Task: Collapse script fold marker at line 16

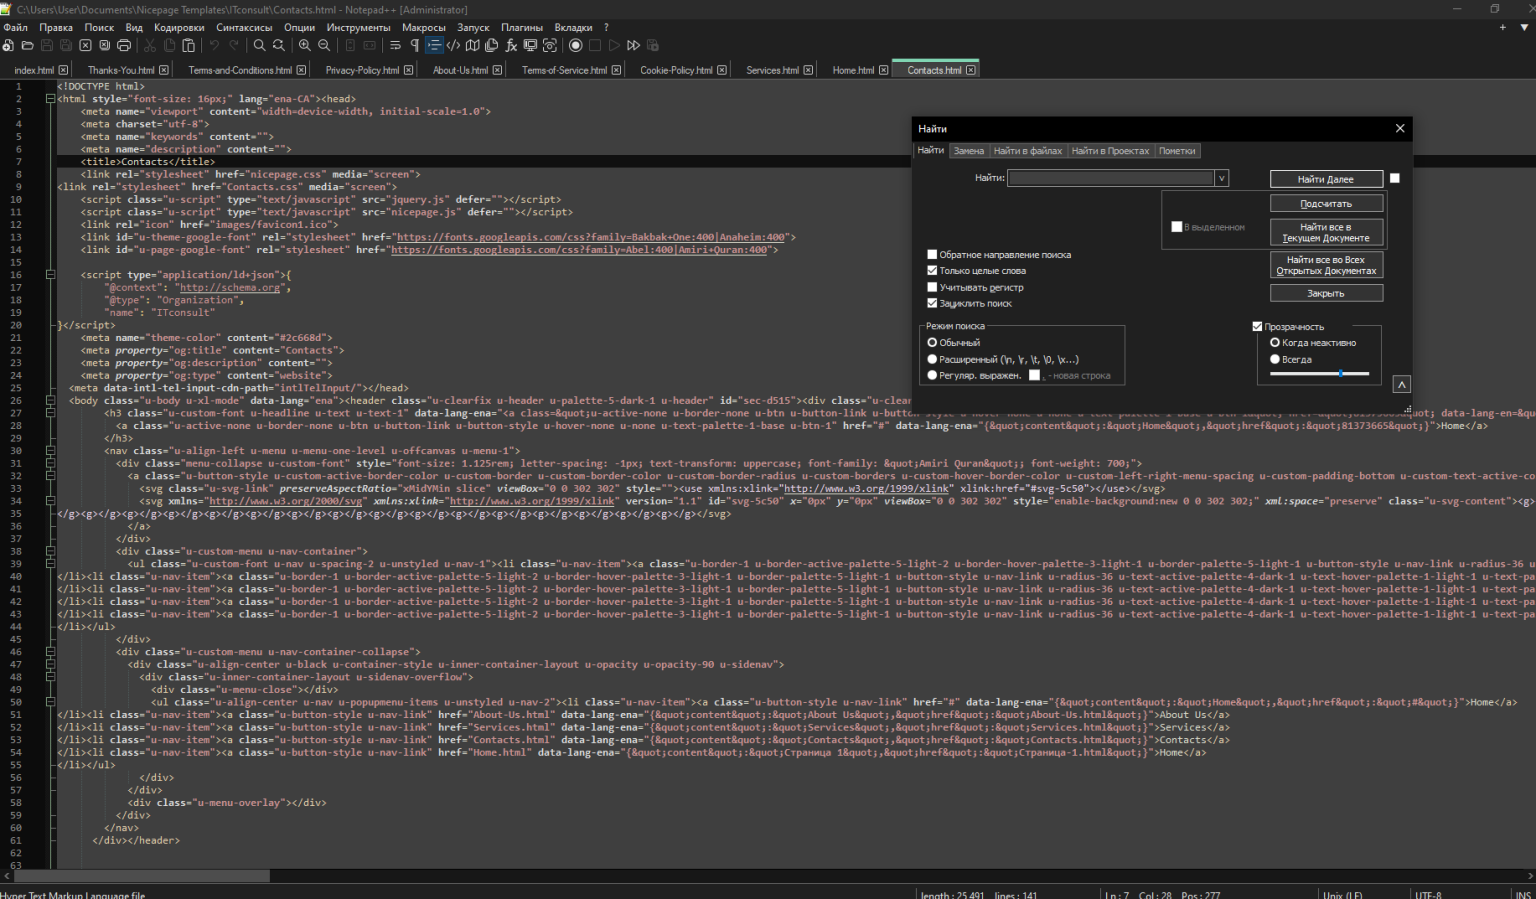Action: [x=50, y=275]
